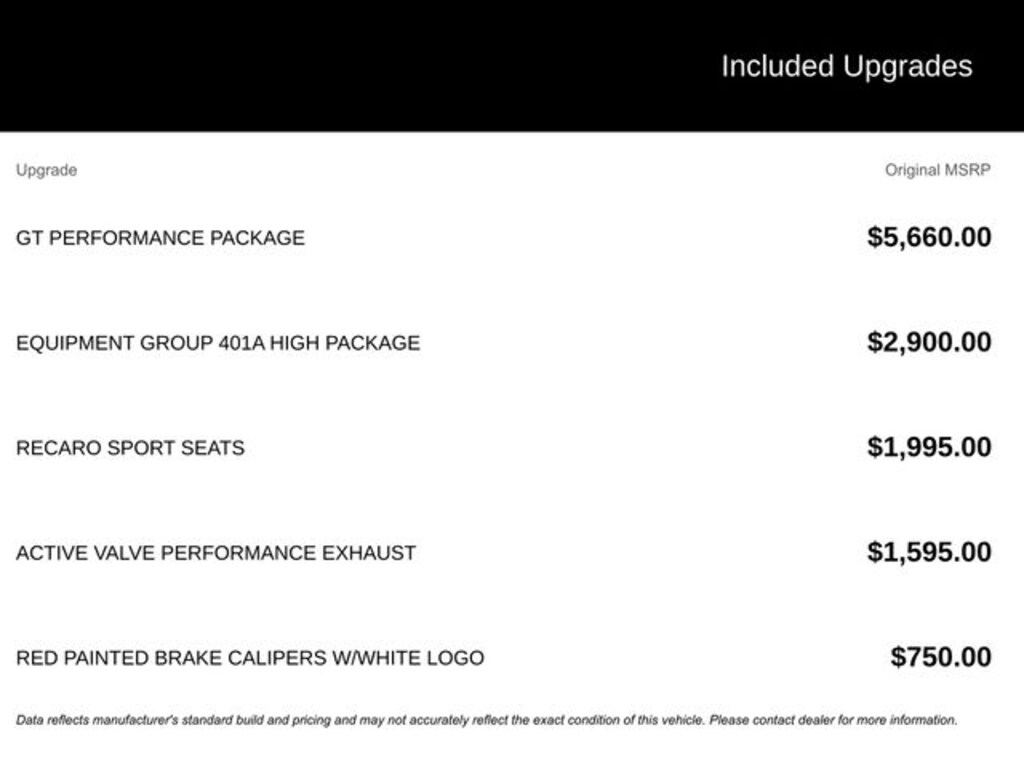Click the $5,660.00 price
The image size is (1024, 768).
[929, 237]
